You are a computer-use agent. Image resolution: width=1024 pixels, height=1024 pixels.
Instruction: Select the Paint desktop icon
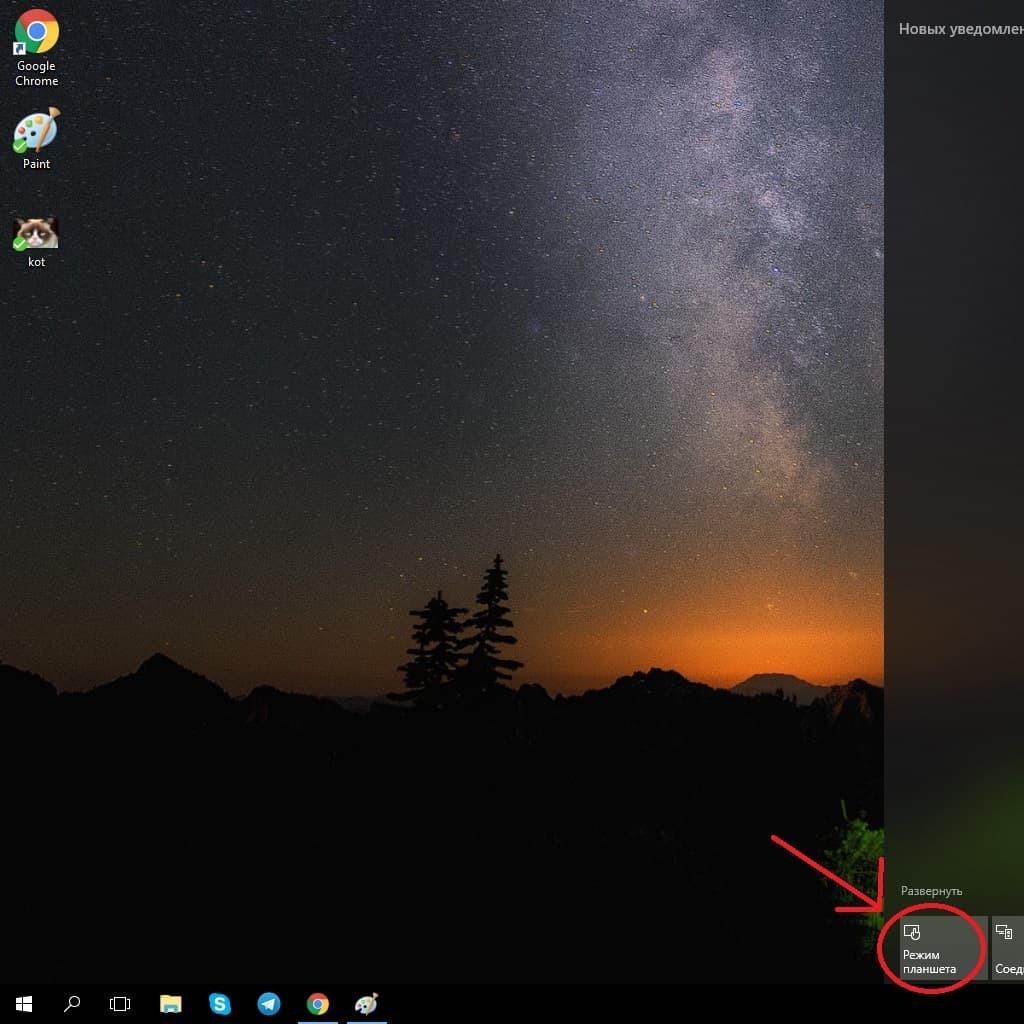tap(37, 139)
